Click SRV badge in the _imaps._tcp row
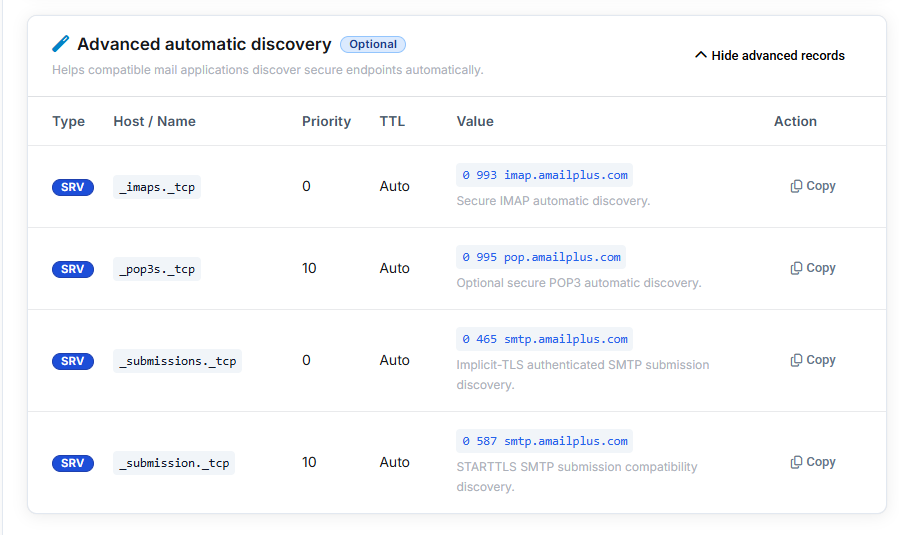 (x=73, y=187)
